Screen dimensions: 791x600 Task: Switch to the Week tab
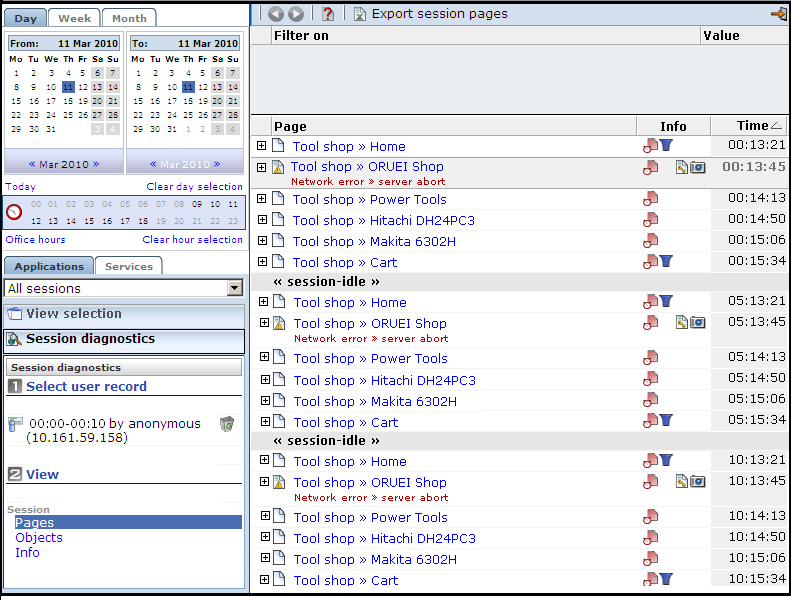(x=75, y=18)
